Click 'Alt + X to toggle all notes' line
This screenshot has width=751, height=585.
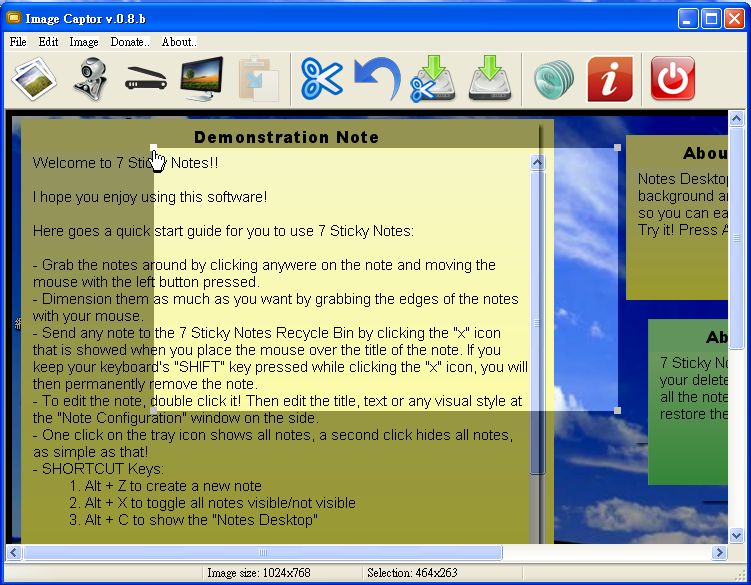click(220, 503)
